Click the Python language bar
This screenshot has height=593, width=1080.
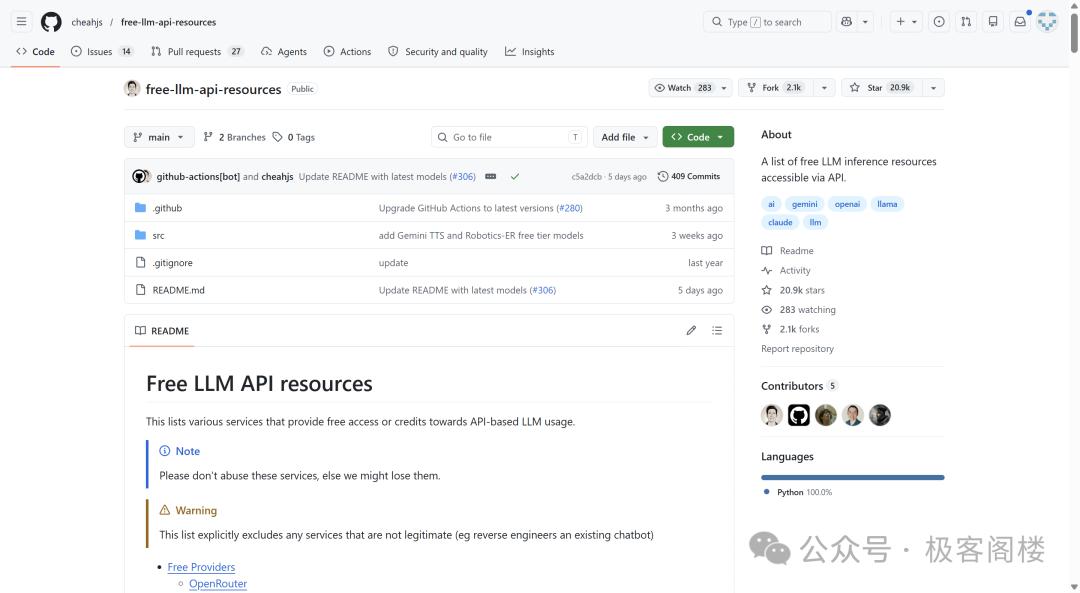click(853, 477)
